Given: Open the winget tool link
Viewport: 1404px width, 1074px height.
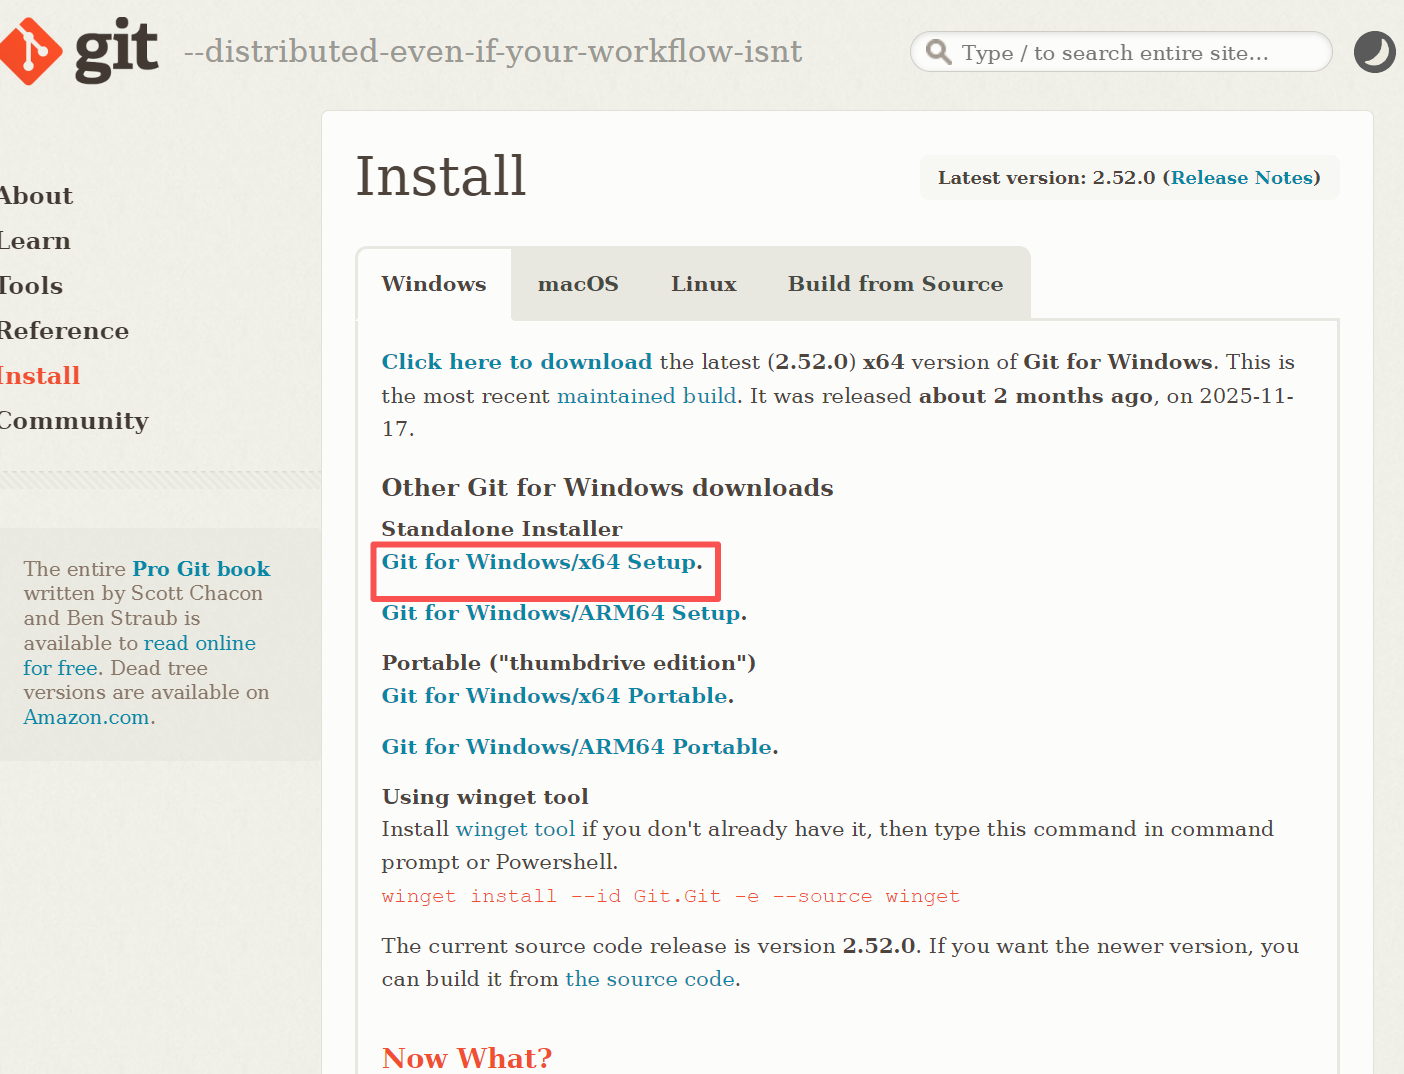Looking at the screenshot, I should [515, 829].
